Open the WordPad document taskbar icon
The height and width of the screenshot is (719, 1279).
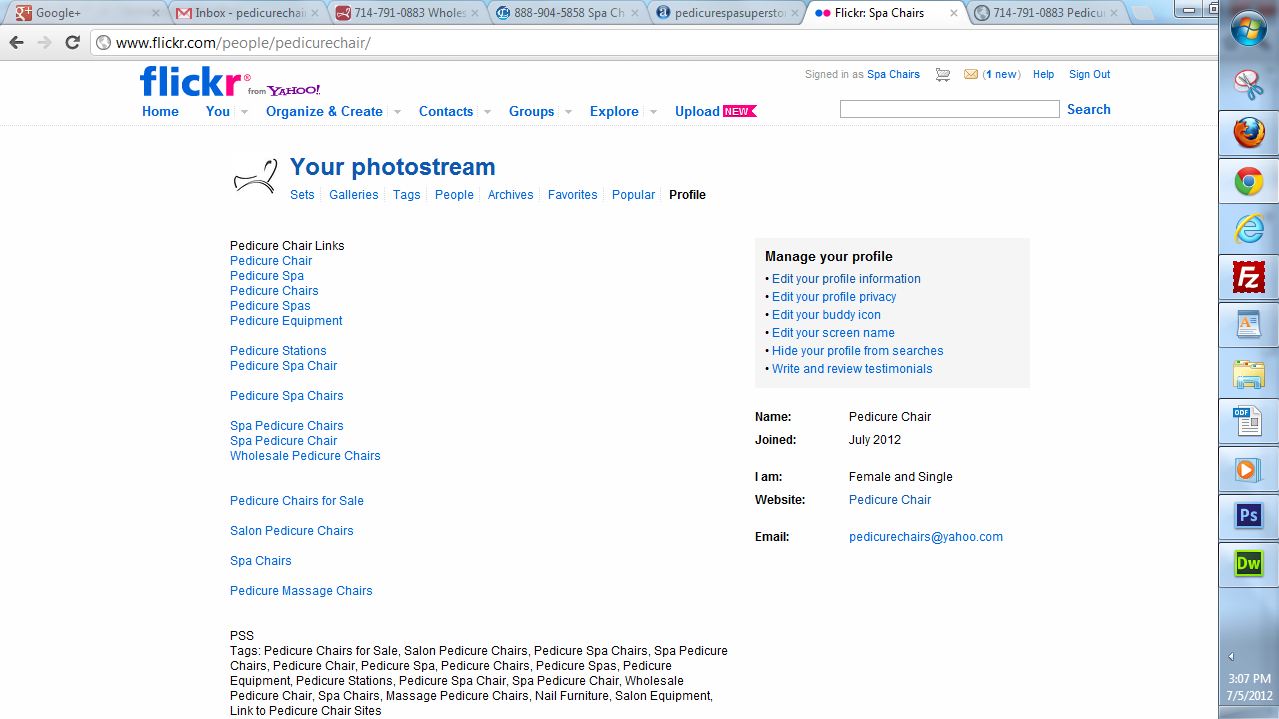point(1249,325)
